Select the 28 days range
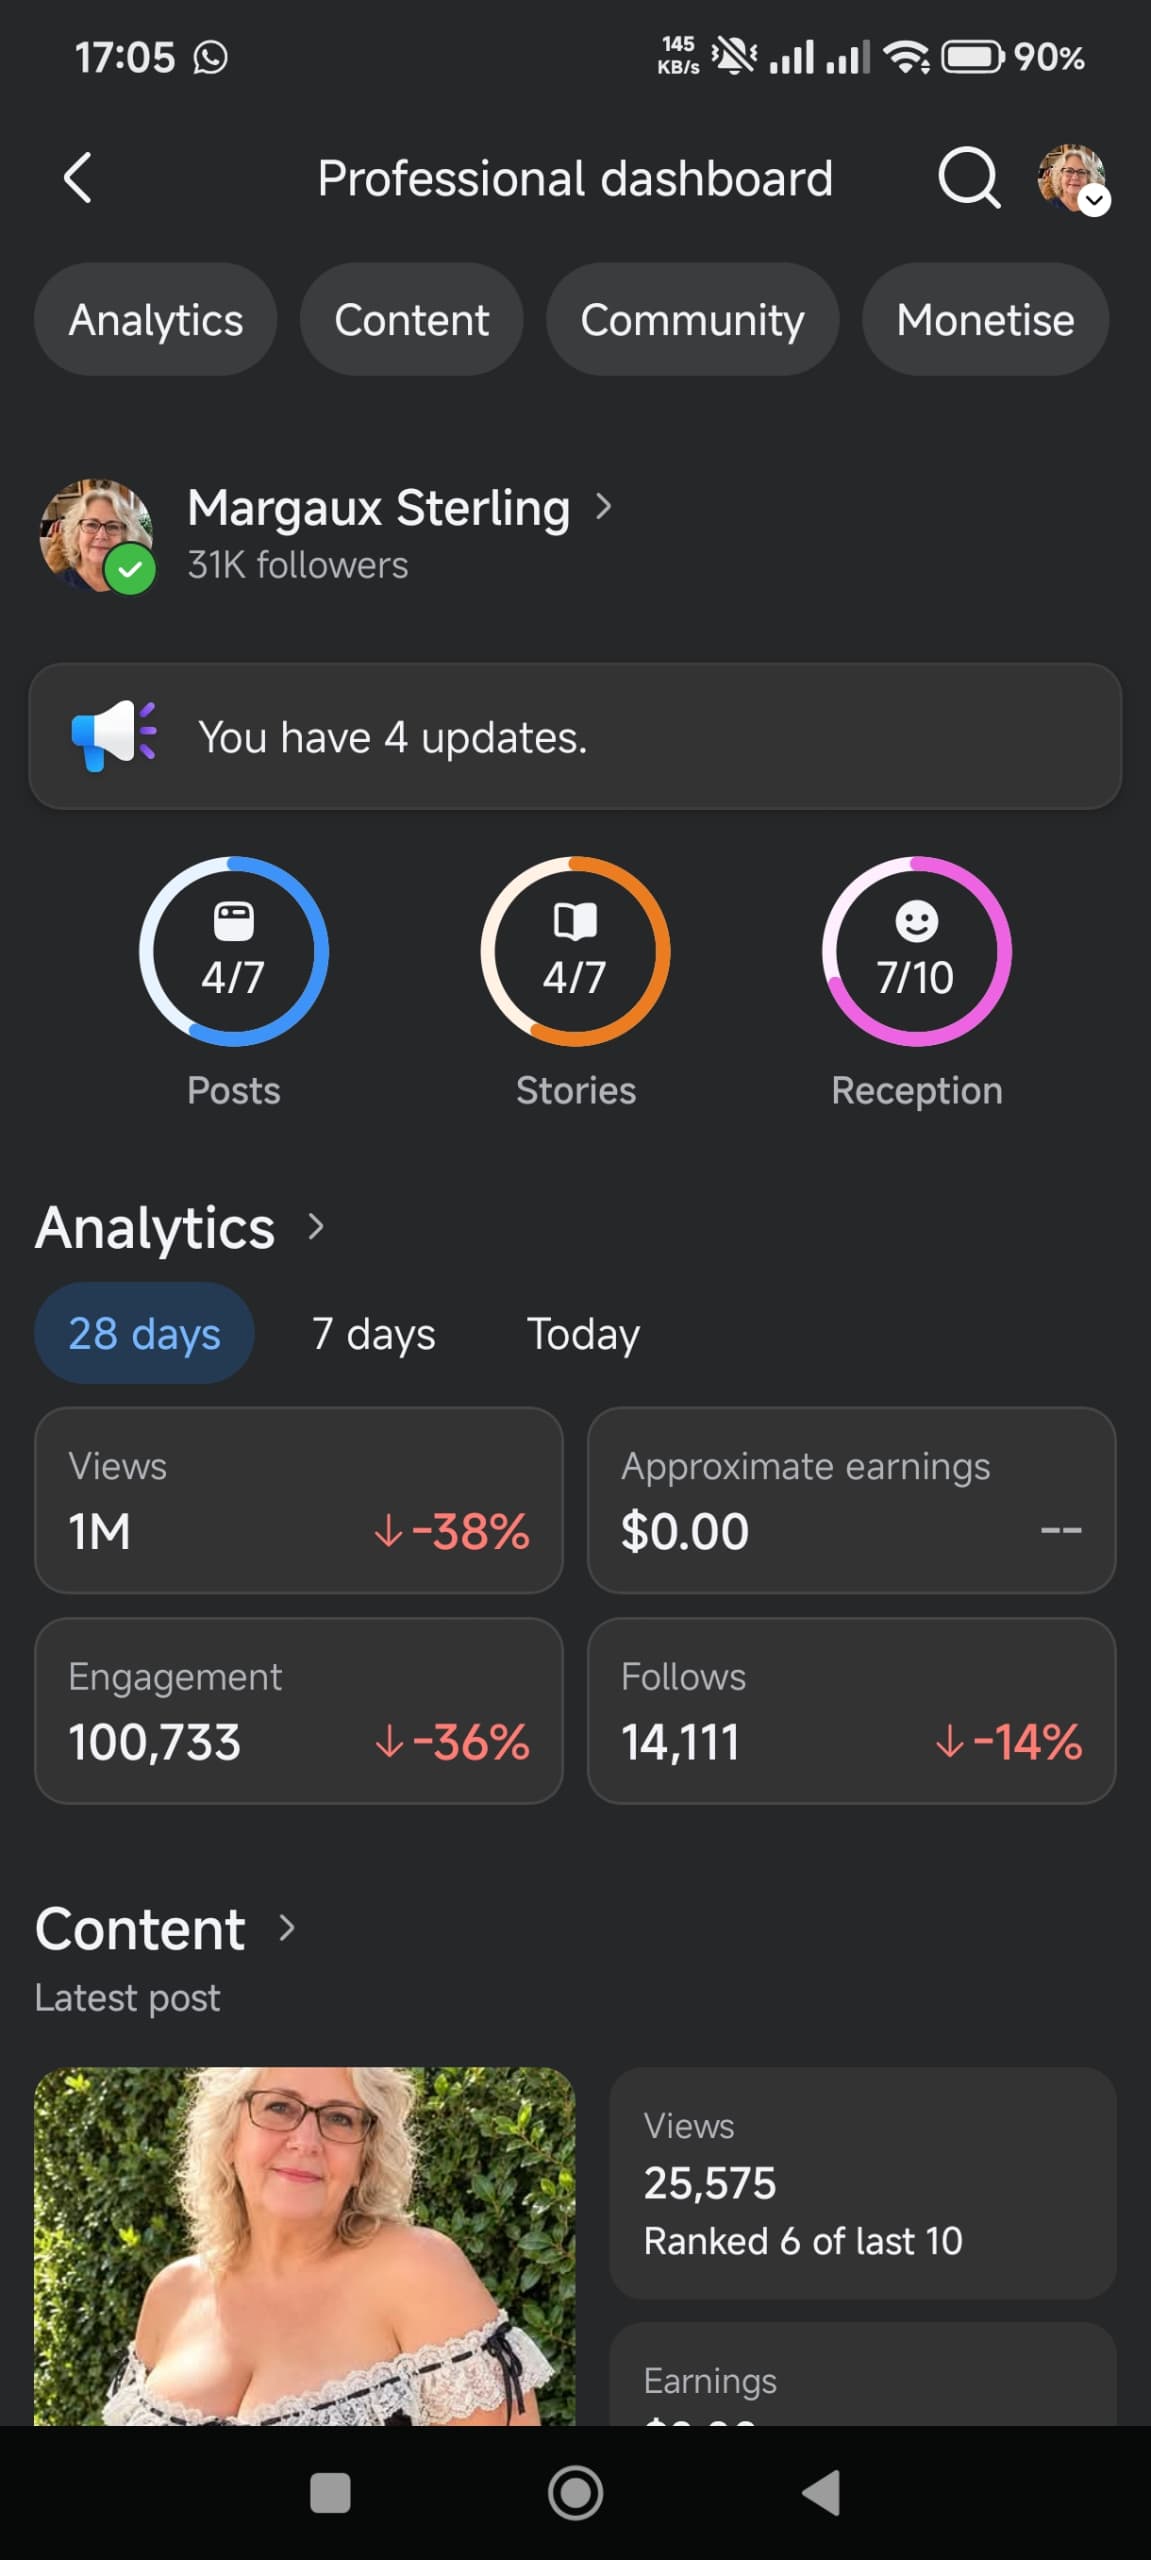The image size is (1151, 2560). 144,1333
